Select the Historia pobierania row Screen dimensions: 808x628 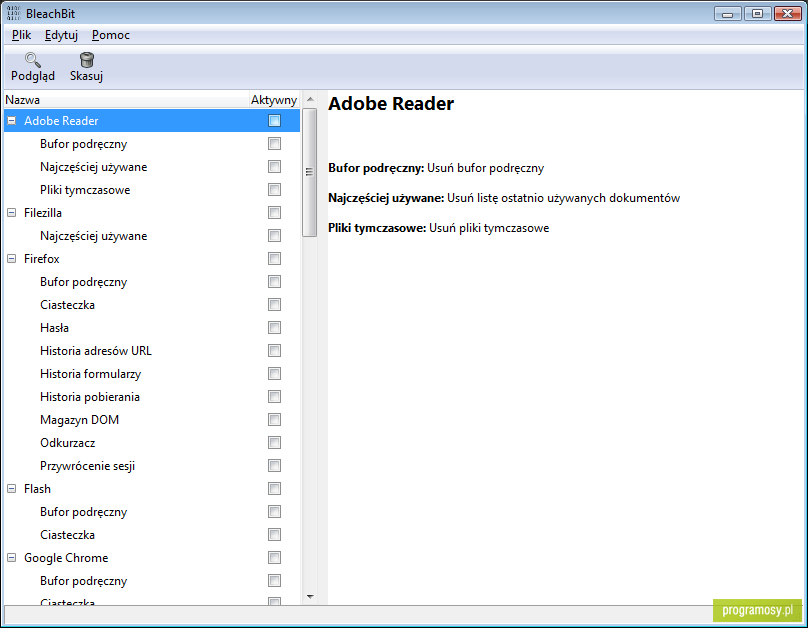point(152,397)
